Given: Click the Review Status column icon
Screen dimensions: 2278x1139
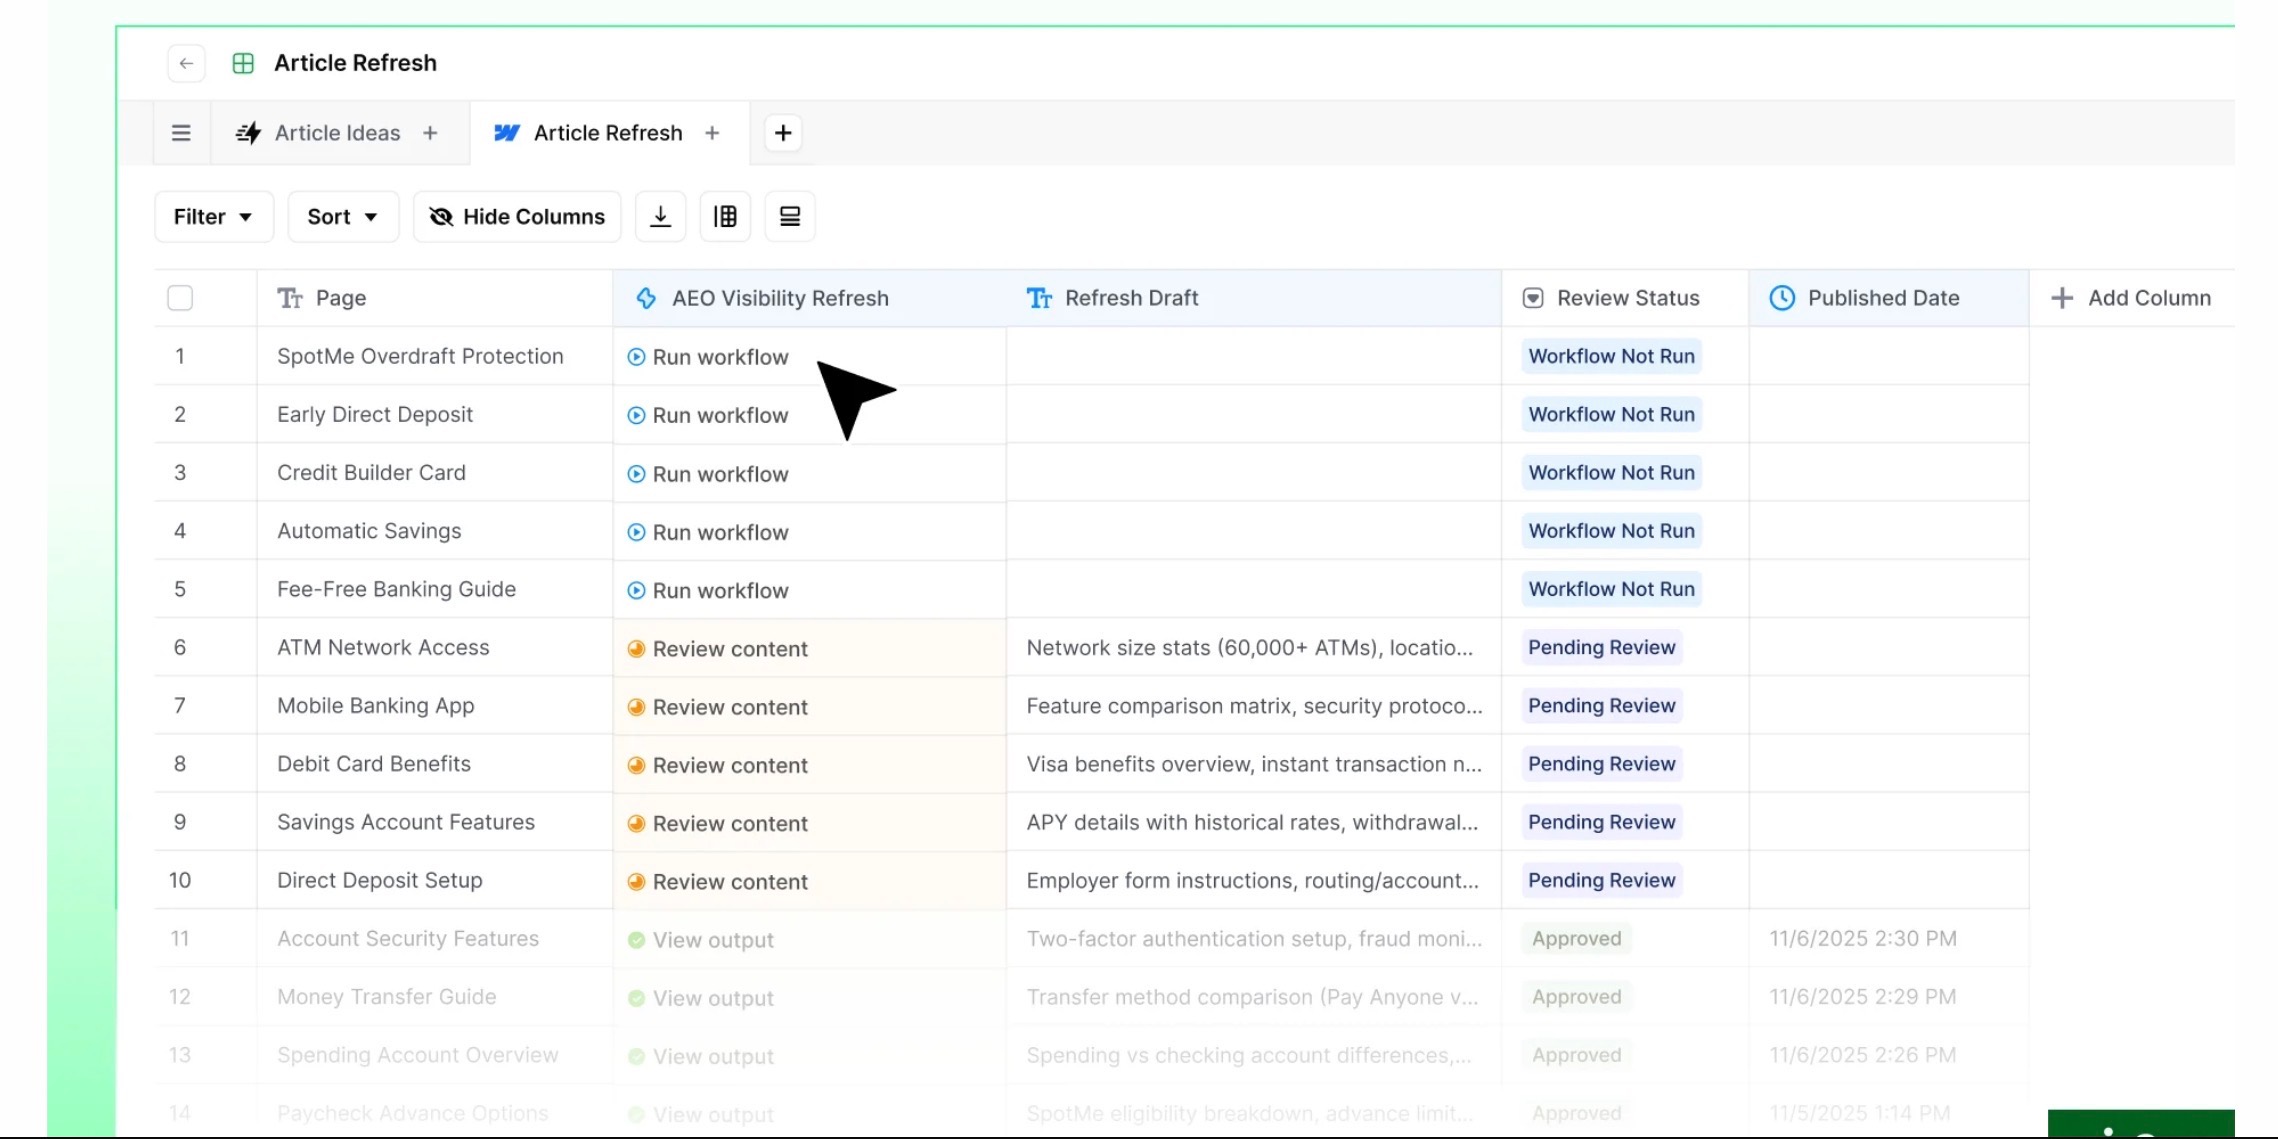Looking at the screenshot, I should click(1533, 298).
